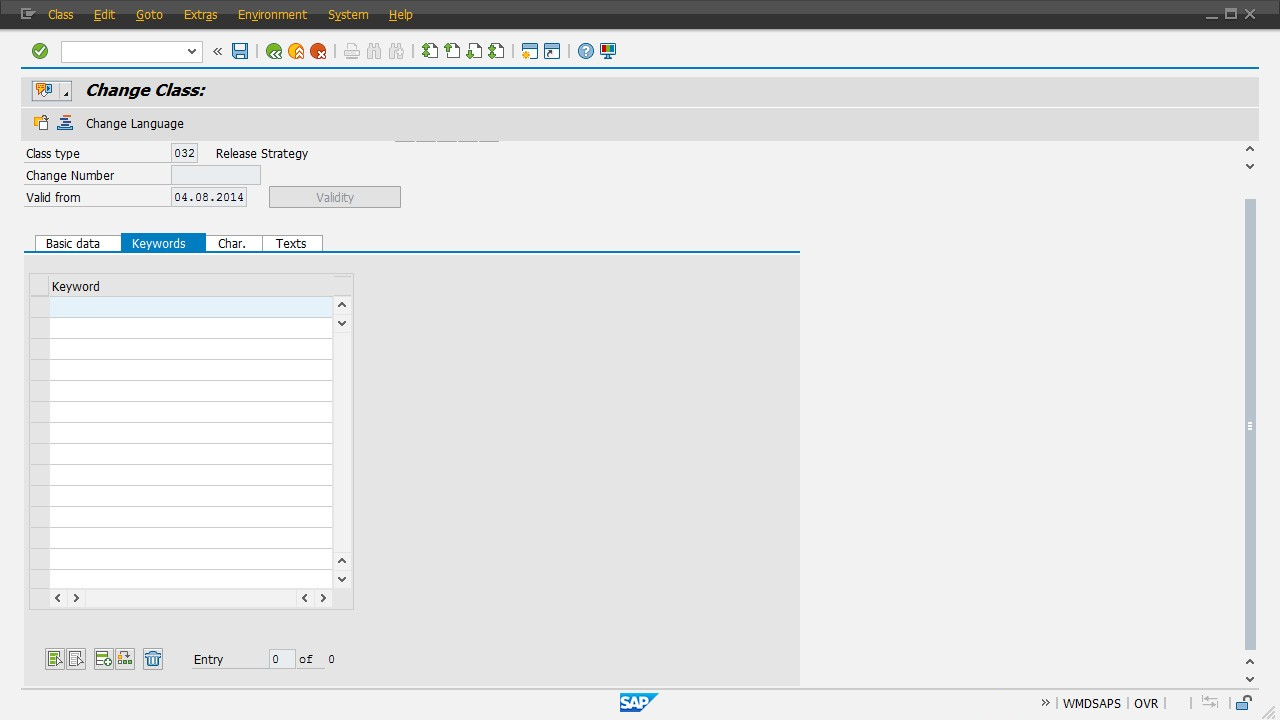This screenshot has width=1280, height=720.
Task: Expand the status bar double-arrow chevron
Action: 1046,703
